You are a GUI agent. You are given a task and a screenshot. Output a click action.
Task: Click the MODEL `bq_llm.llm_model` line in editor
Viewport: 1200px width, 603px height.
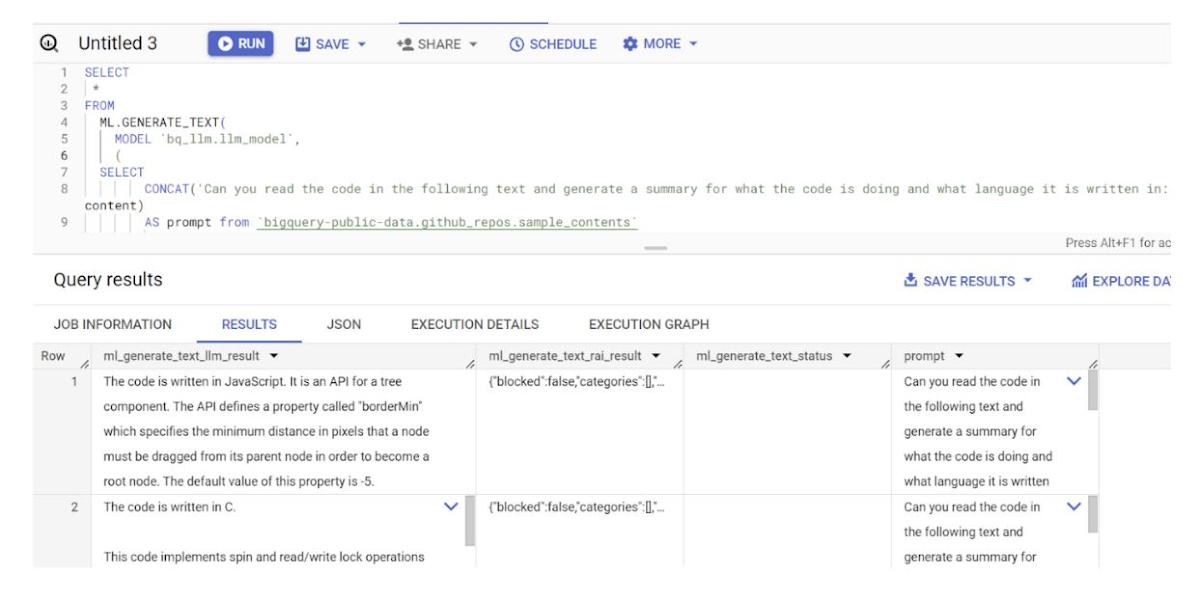(207, 139)
